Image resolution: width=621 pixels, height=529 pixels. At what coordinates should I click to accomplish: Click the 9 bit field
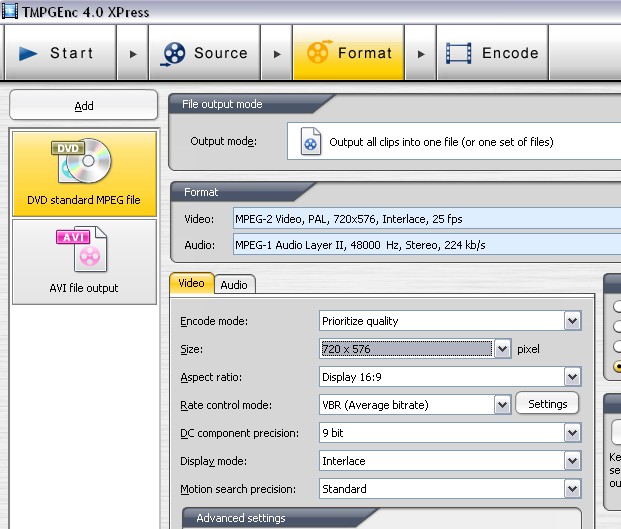(x=450, y=433)
